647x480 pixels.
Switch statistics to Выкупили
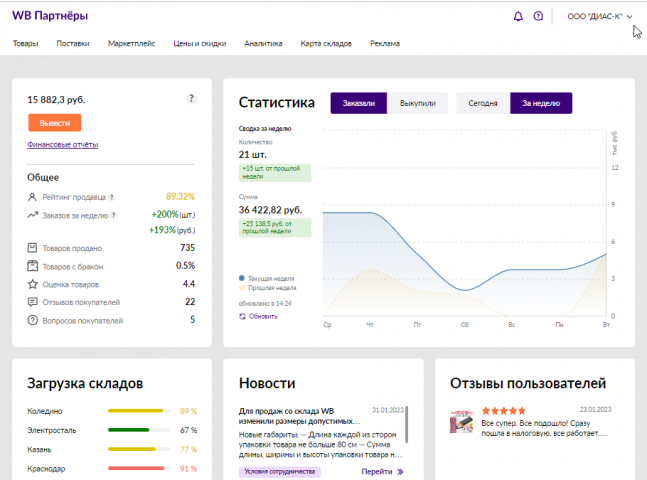point(418,103)
